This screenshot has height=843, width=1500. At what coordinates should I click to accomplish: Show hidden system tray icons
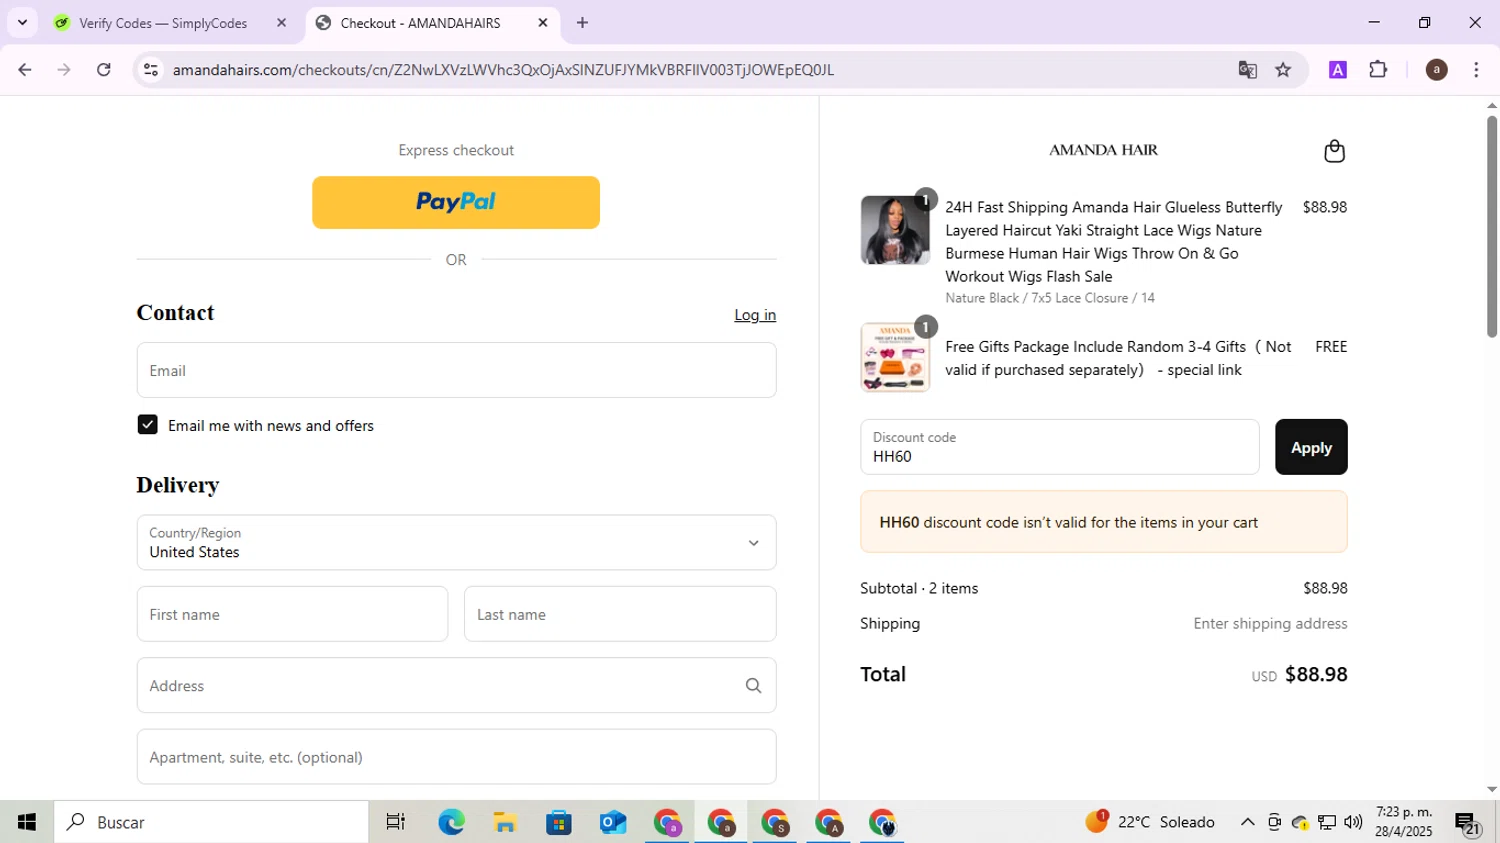pos(1247,822)
